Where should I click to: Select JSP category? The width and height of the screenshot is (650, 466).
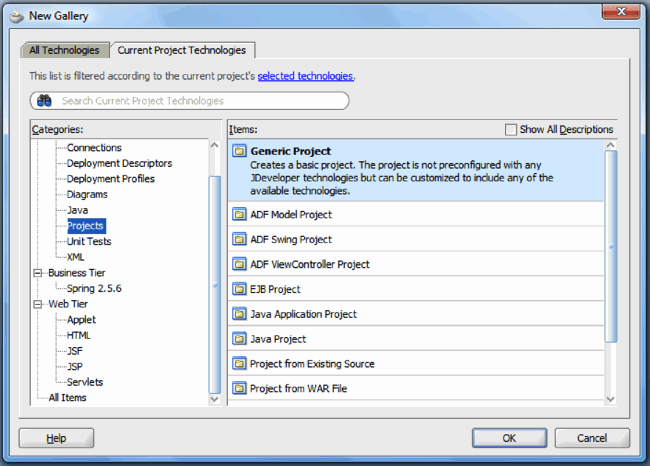coord(75,366)
